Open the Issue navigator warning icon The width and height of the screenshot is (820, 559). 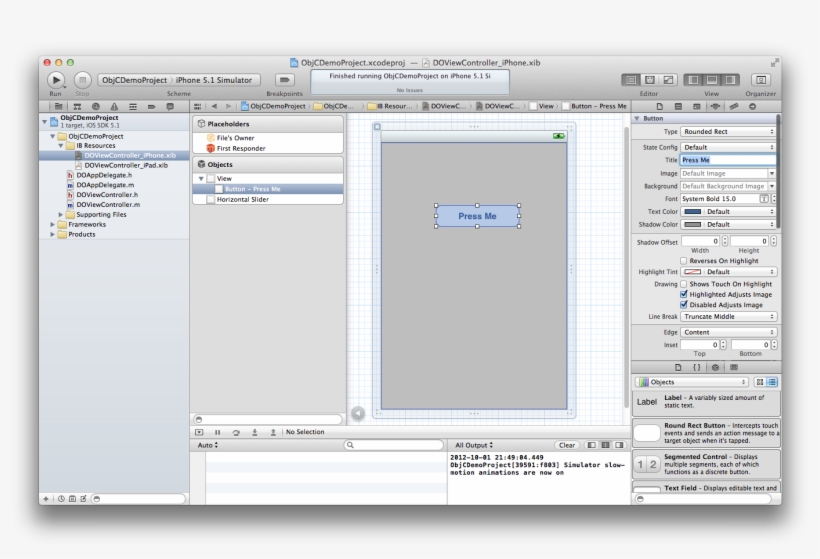114,107
